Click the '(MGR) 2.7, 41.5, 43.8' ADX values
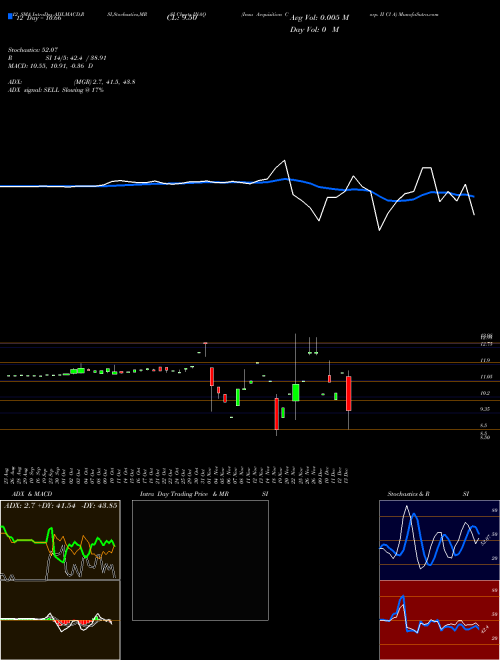The image size is (500, 660). (104, 82)
